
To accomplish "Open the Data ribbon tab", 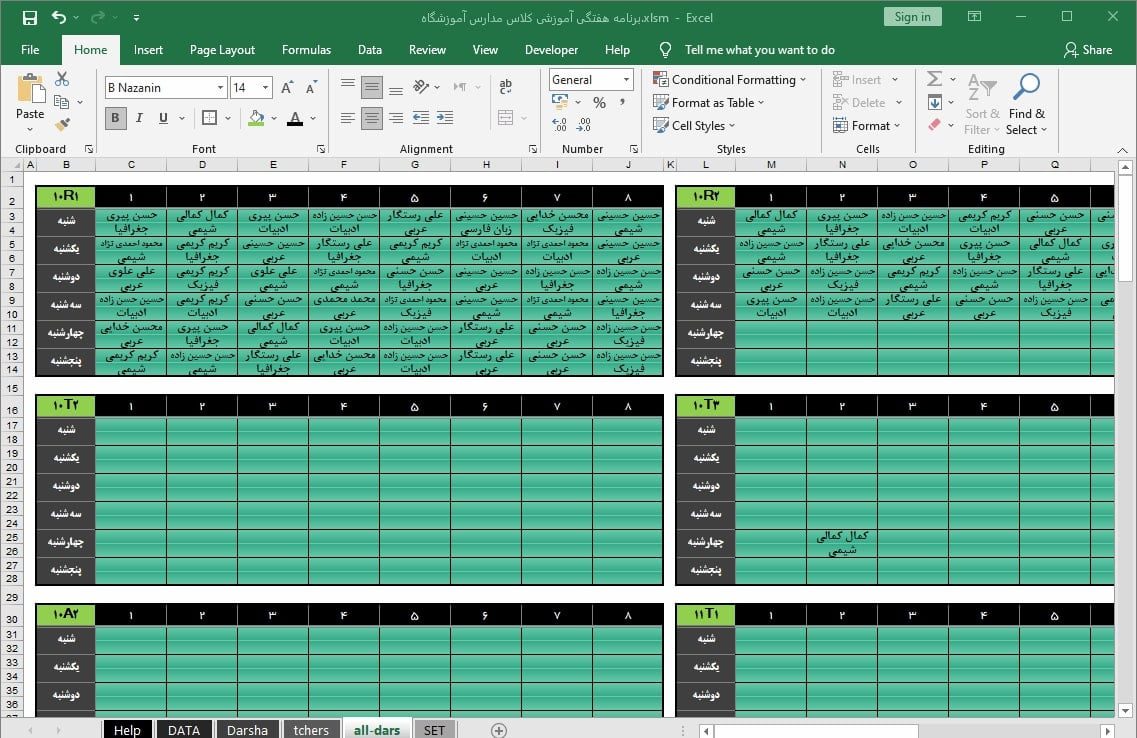I will (370, 49).
